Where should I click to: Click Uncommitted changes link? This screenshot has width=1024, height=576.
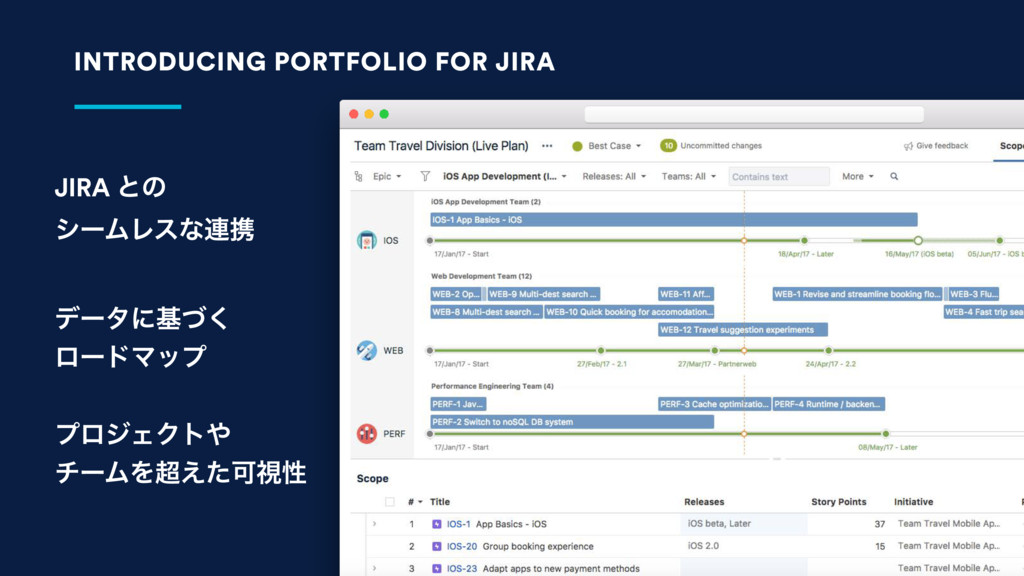click(x=721, y=146)
